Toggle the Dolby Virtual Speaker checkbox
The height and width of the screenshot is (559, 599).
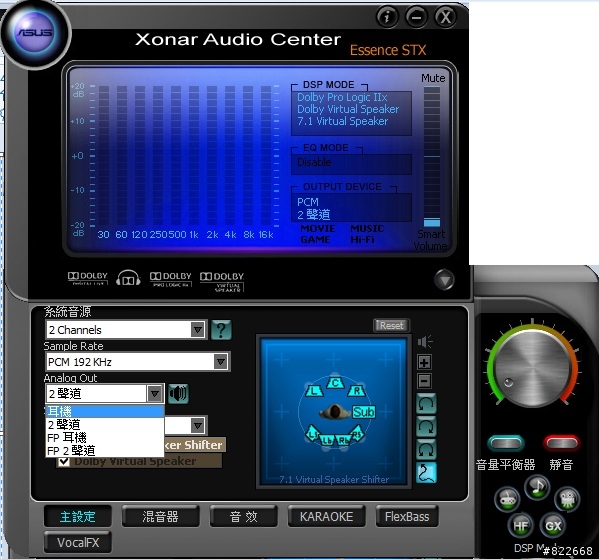coord(64,462)
